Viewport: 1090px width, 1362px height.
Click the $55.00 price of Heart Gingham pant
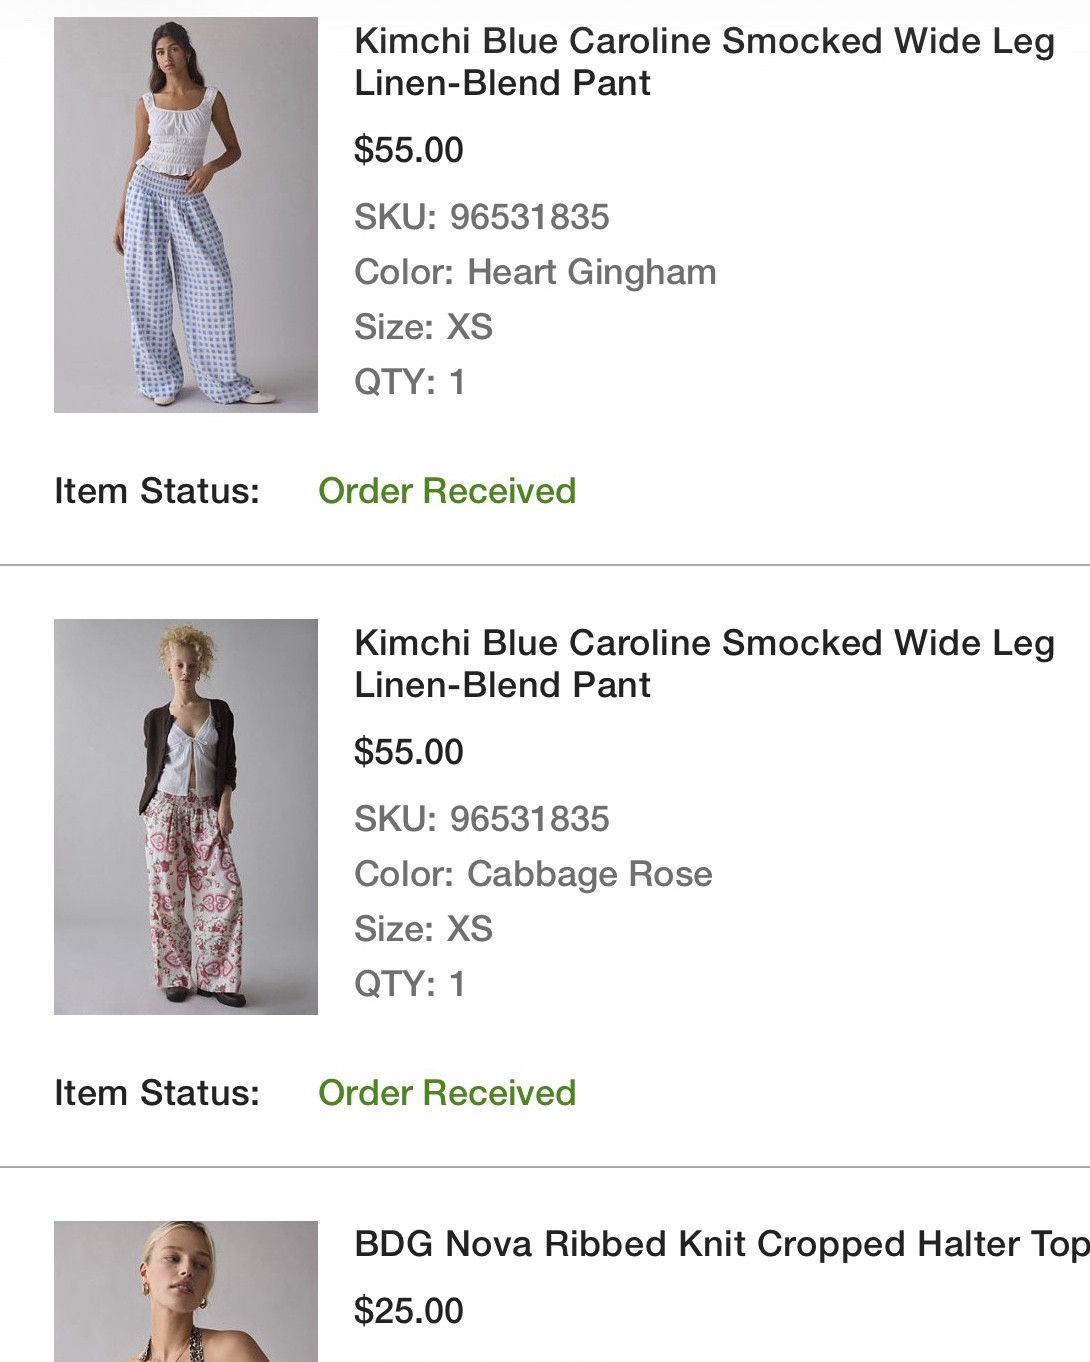click(409, 150)
